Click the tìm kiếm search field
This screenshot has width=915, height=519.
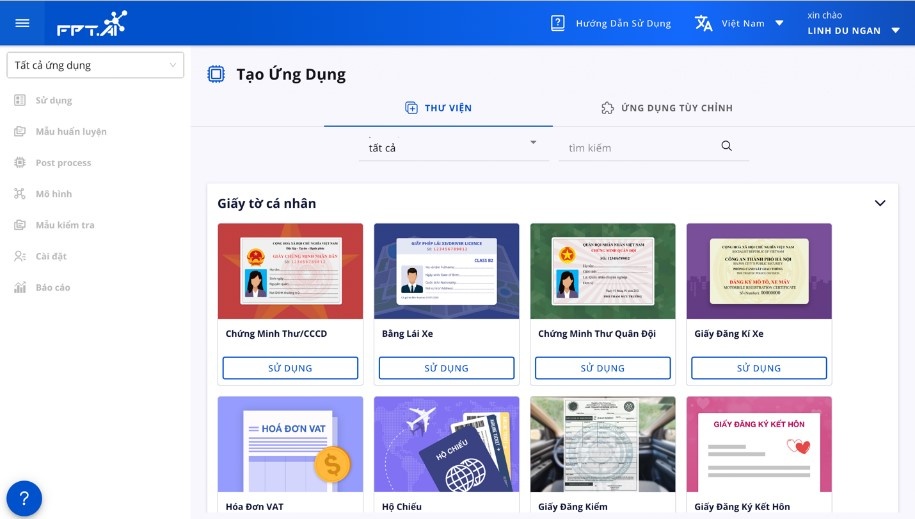point(640,148)
